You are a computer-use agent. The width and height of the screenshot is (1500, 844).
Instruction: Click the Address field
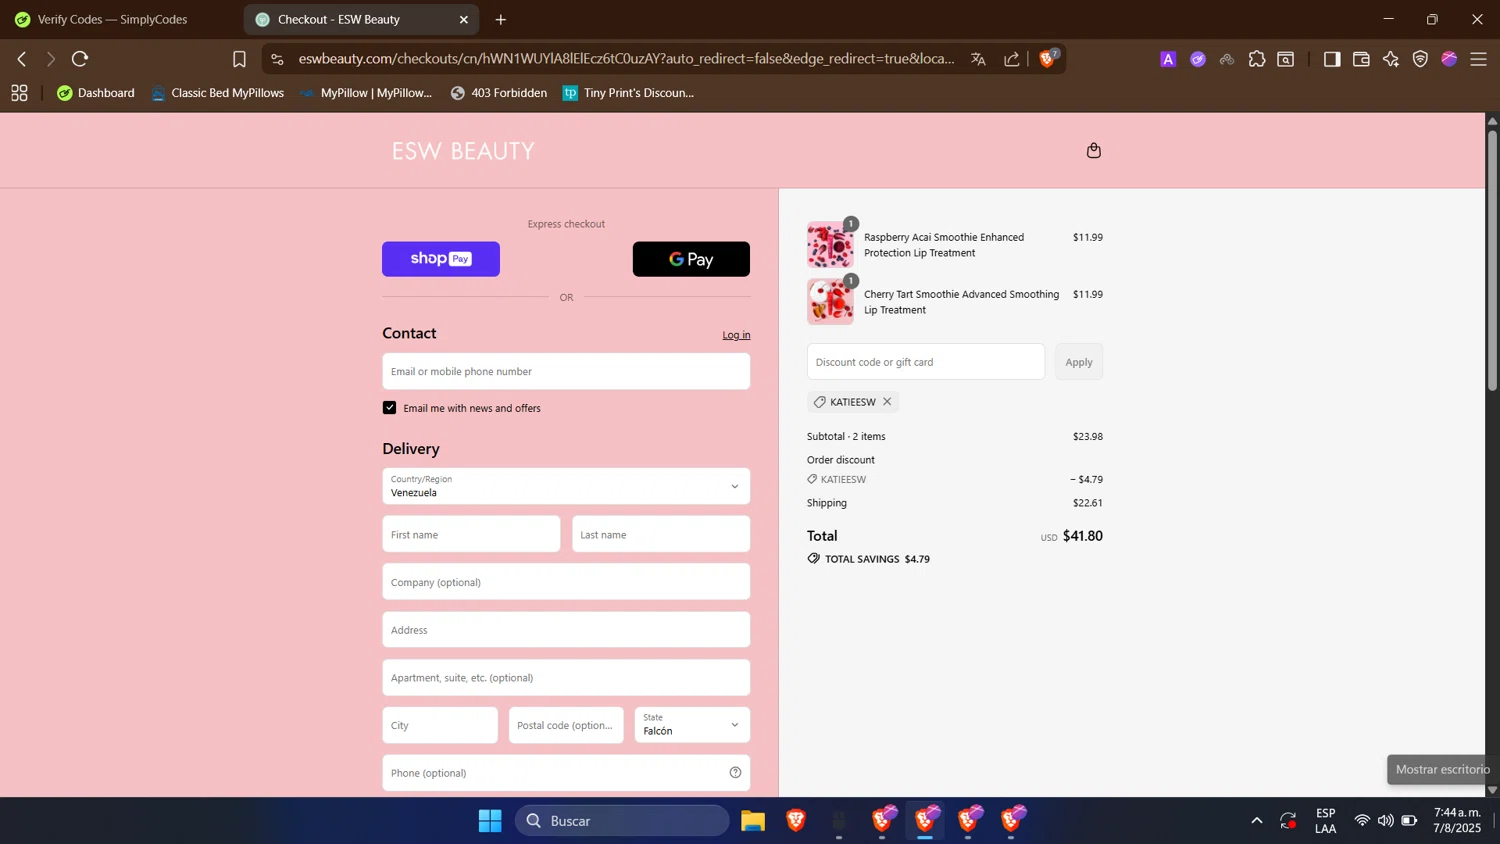(566, 630)
